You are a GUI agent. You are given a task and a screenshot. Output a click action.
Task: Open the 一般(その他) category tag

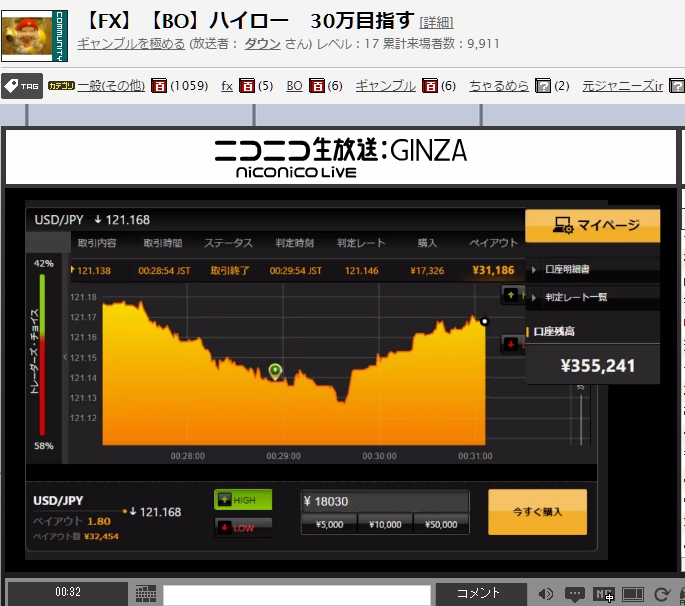point(111,86)
